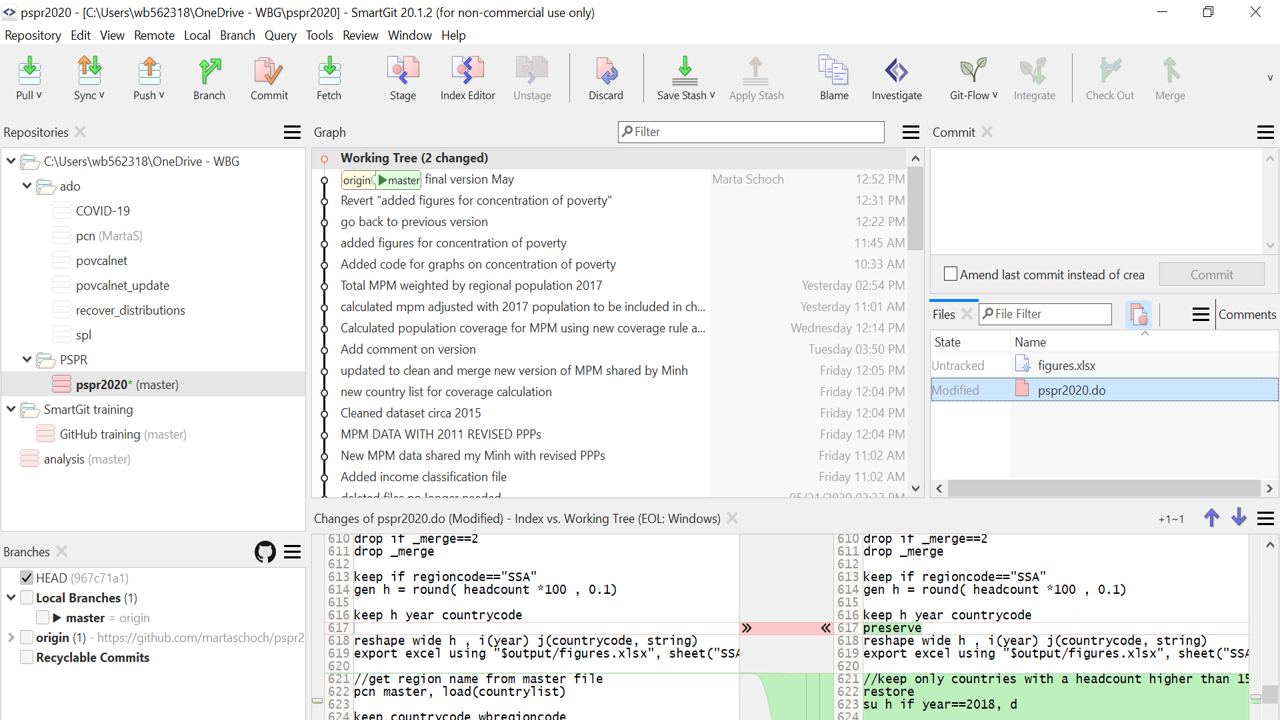Open the Graph panel hamburger menu
This screenshot has width=1280, height=720.
[911, 132]
